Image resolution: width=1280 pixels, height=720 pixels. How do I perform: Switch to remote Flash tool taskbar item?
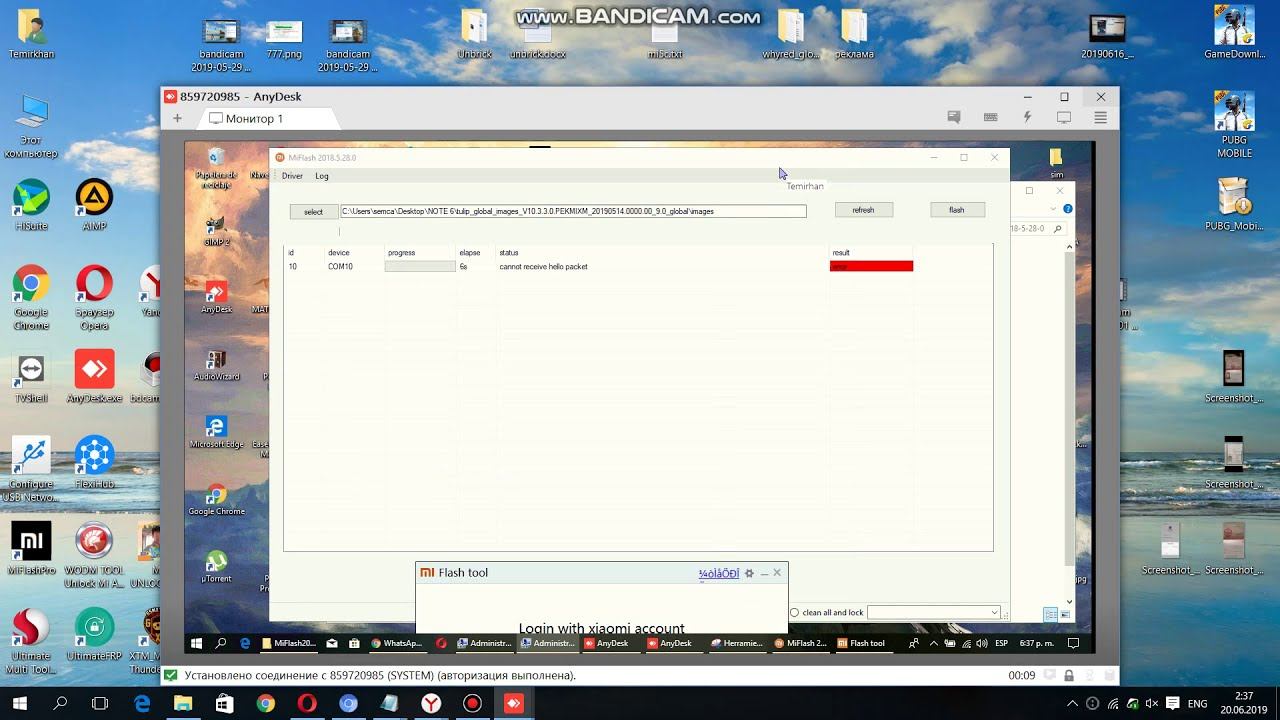click(x=862, y=643)
